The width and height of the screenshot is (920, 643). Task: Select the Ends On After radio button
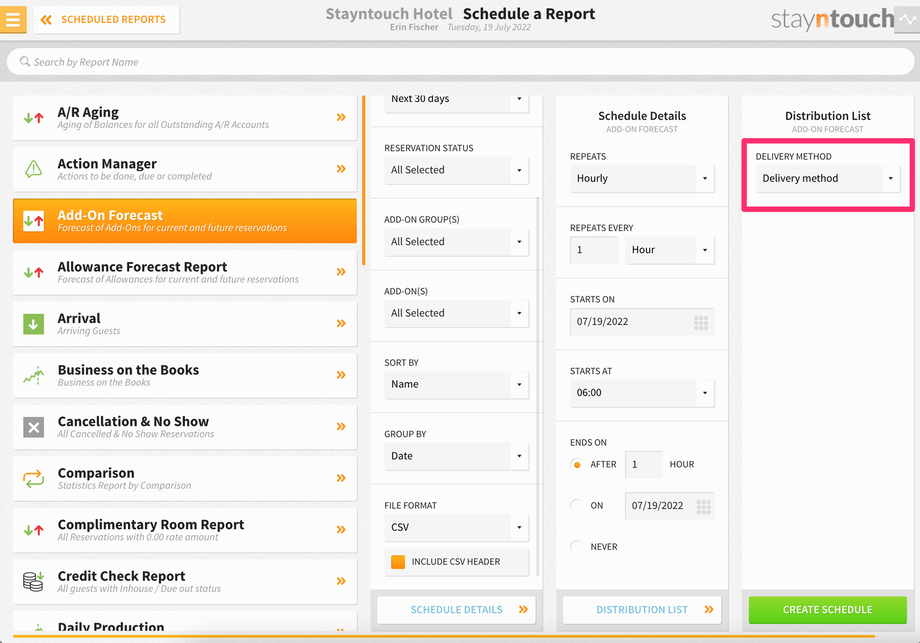click(x=577, y=465)
